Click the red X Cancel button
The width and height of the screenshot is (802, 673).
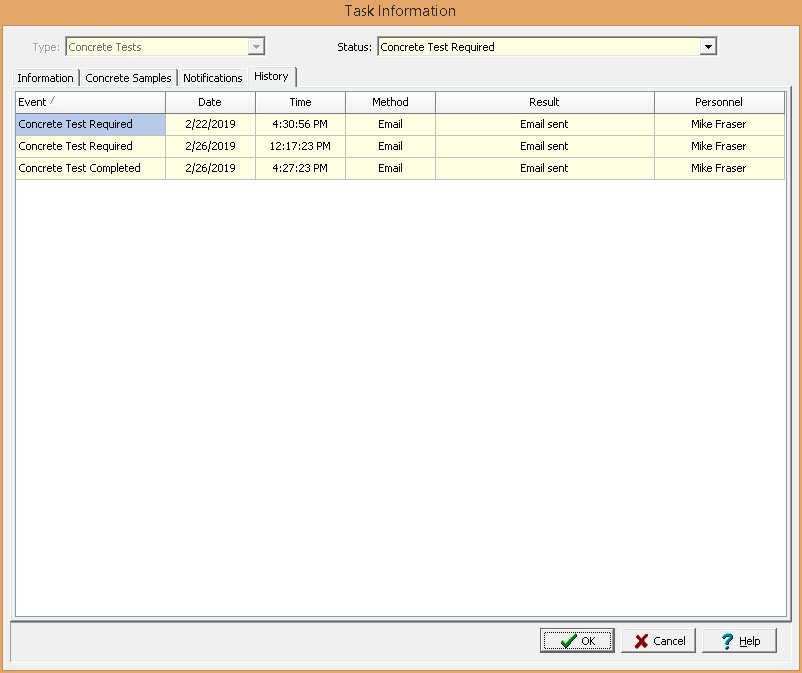[x=658, y=641]
